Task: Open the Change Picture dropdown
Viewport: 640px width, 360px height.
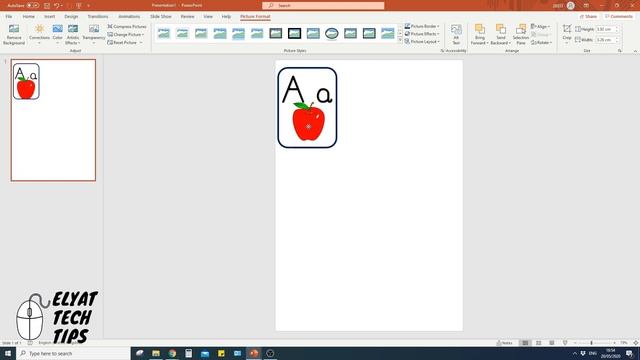Action: coord(126,35)
